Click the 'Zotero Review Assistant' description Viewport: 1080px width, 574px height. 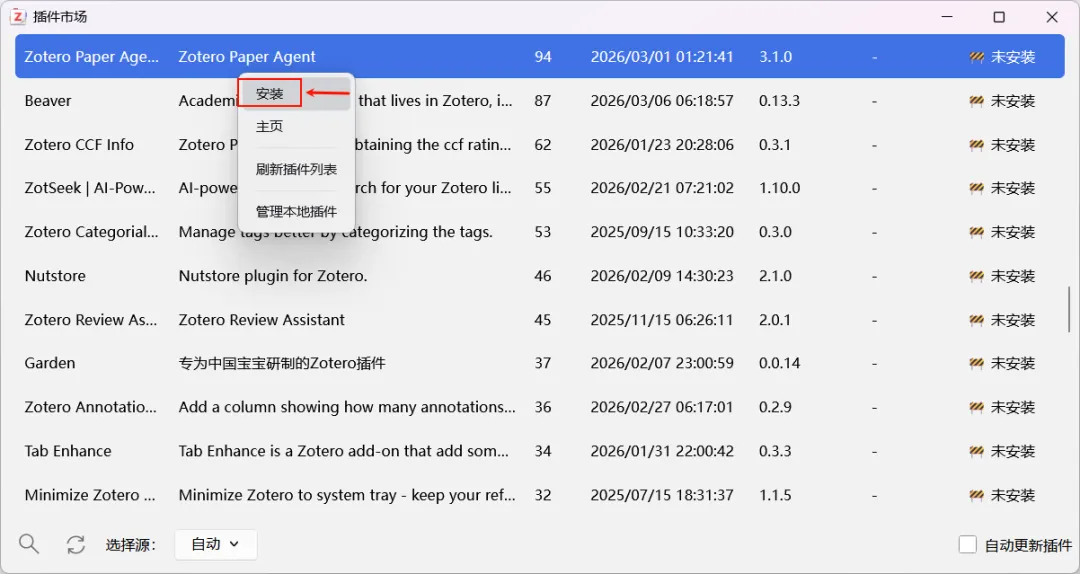262,320
